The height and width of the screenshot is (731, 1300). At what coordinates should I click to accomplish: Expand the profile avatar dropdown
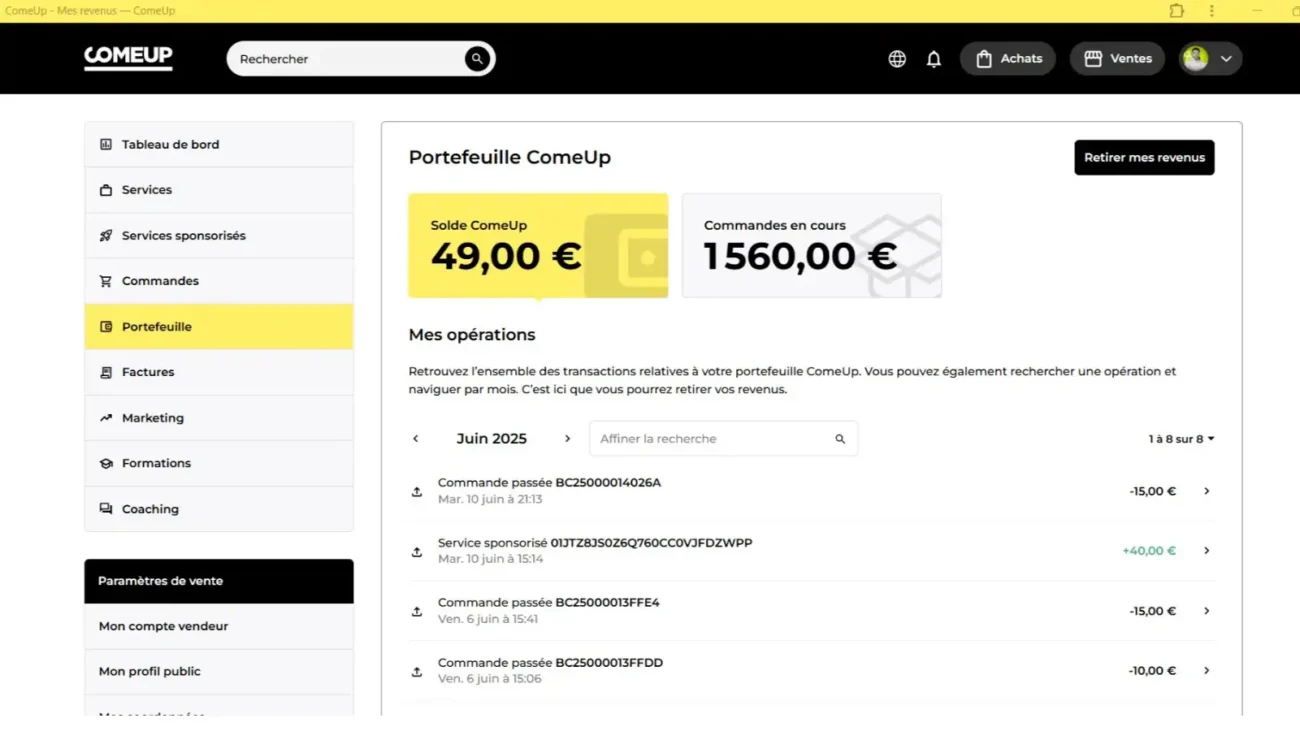click(x=1210, y=59)
